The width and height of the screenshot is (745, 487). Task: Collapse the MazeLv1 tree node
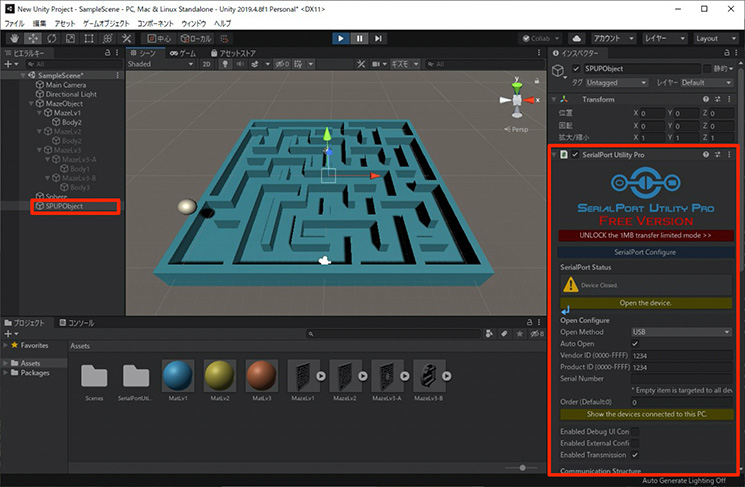[39, 113]
